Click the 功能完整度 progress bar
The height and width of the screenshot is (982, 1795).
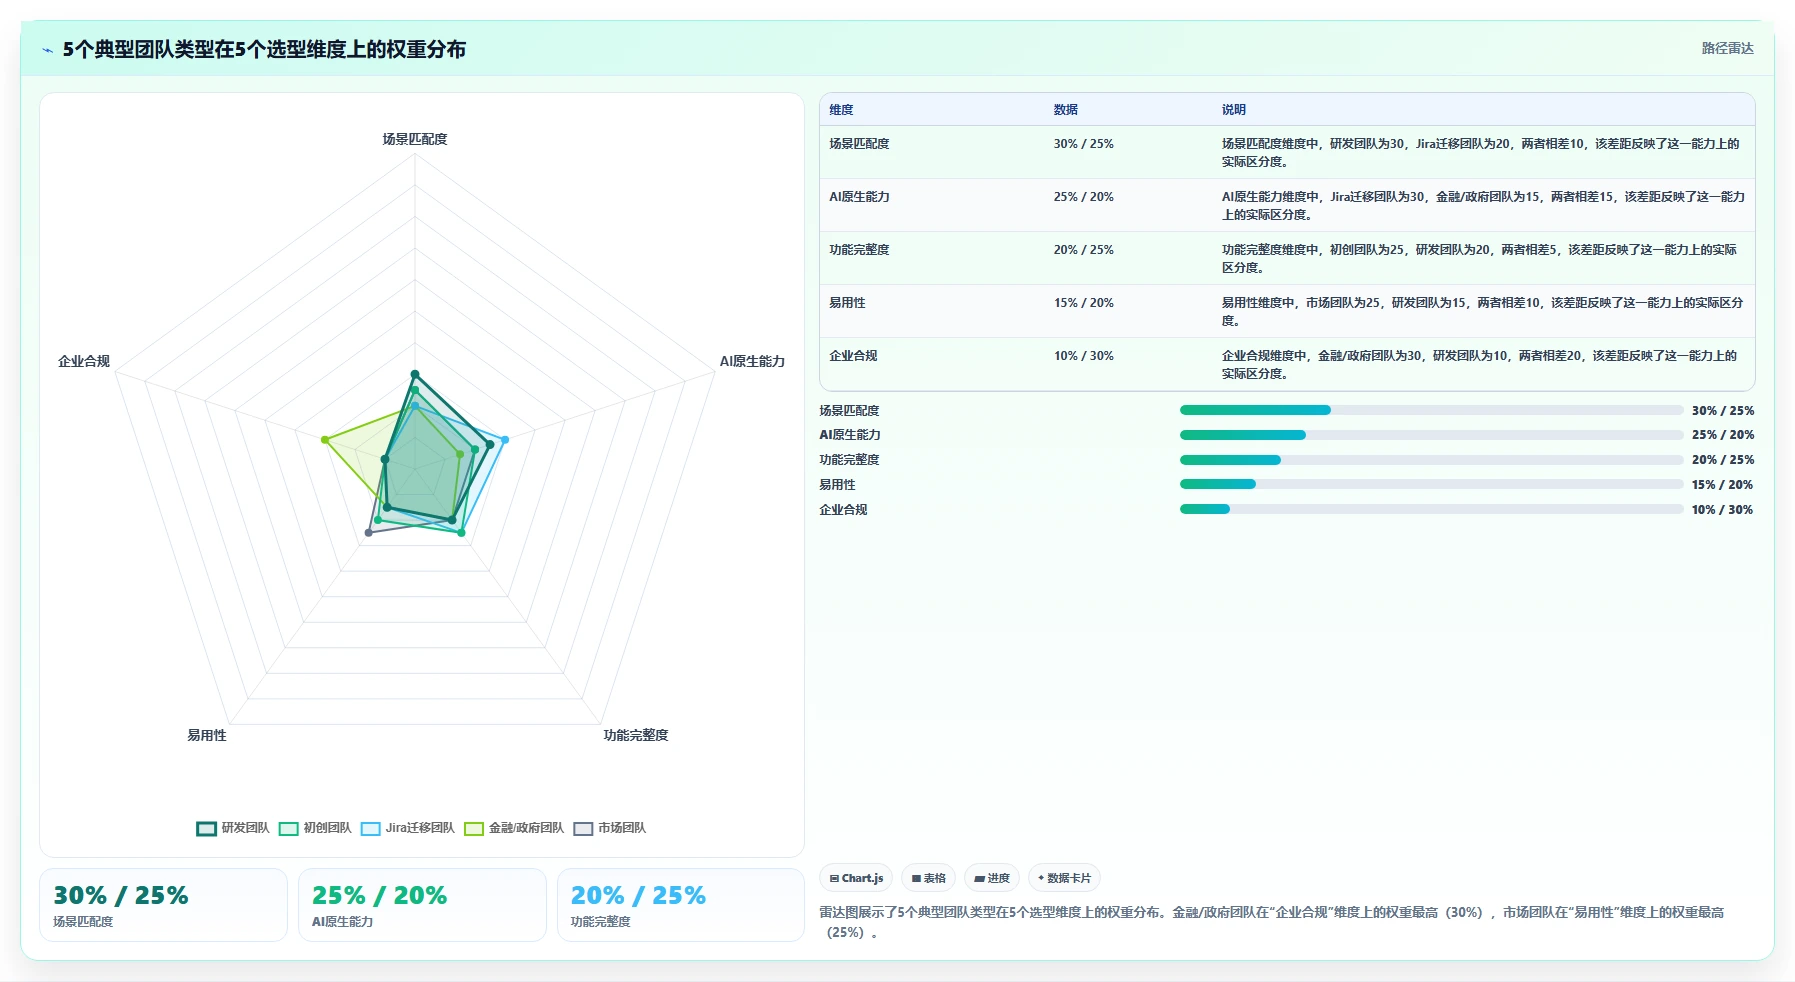(1431, 460)
